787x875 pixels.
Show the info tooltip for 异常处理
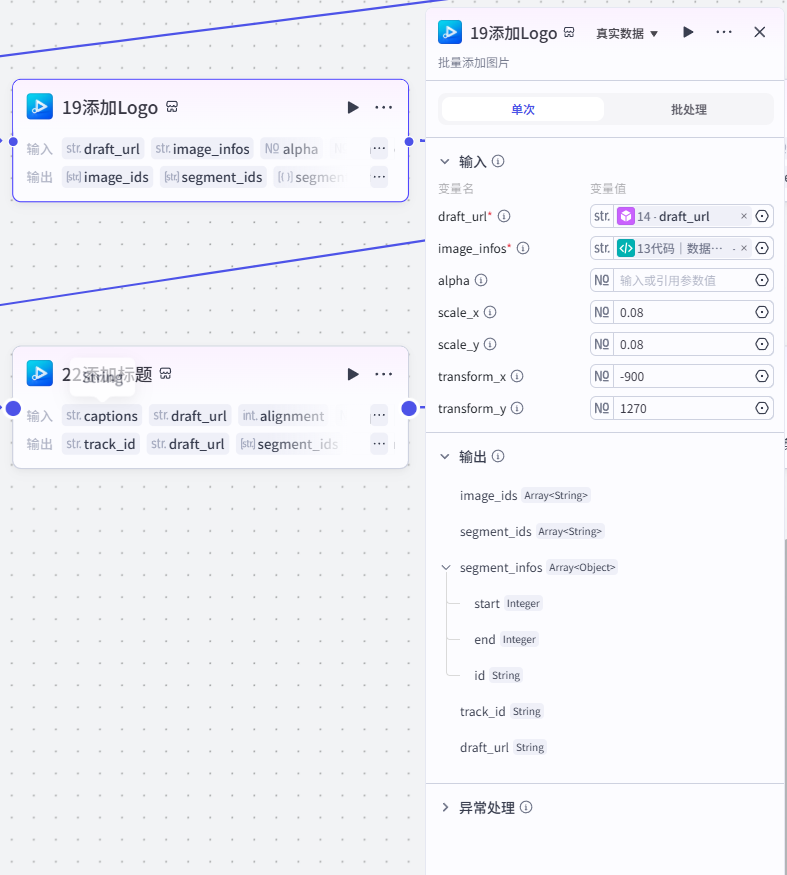pyautogui.click(x=526, y=807)
